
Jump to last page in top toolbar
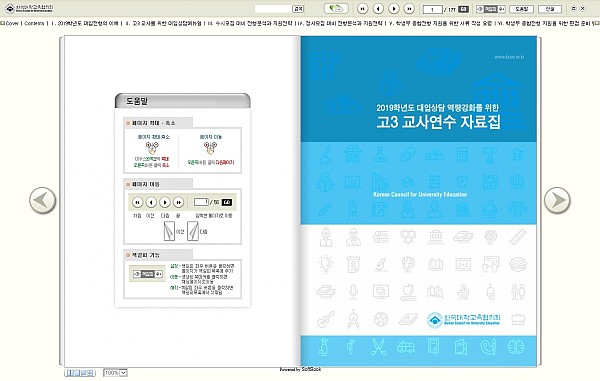click(x=409, y=8)
